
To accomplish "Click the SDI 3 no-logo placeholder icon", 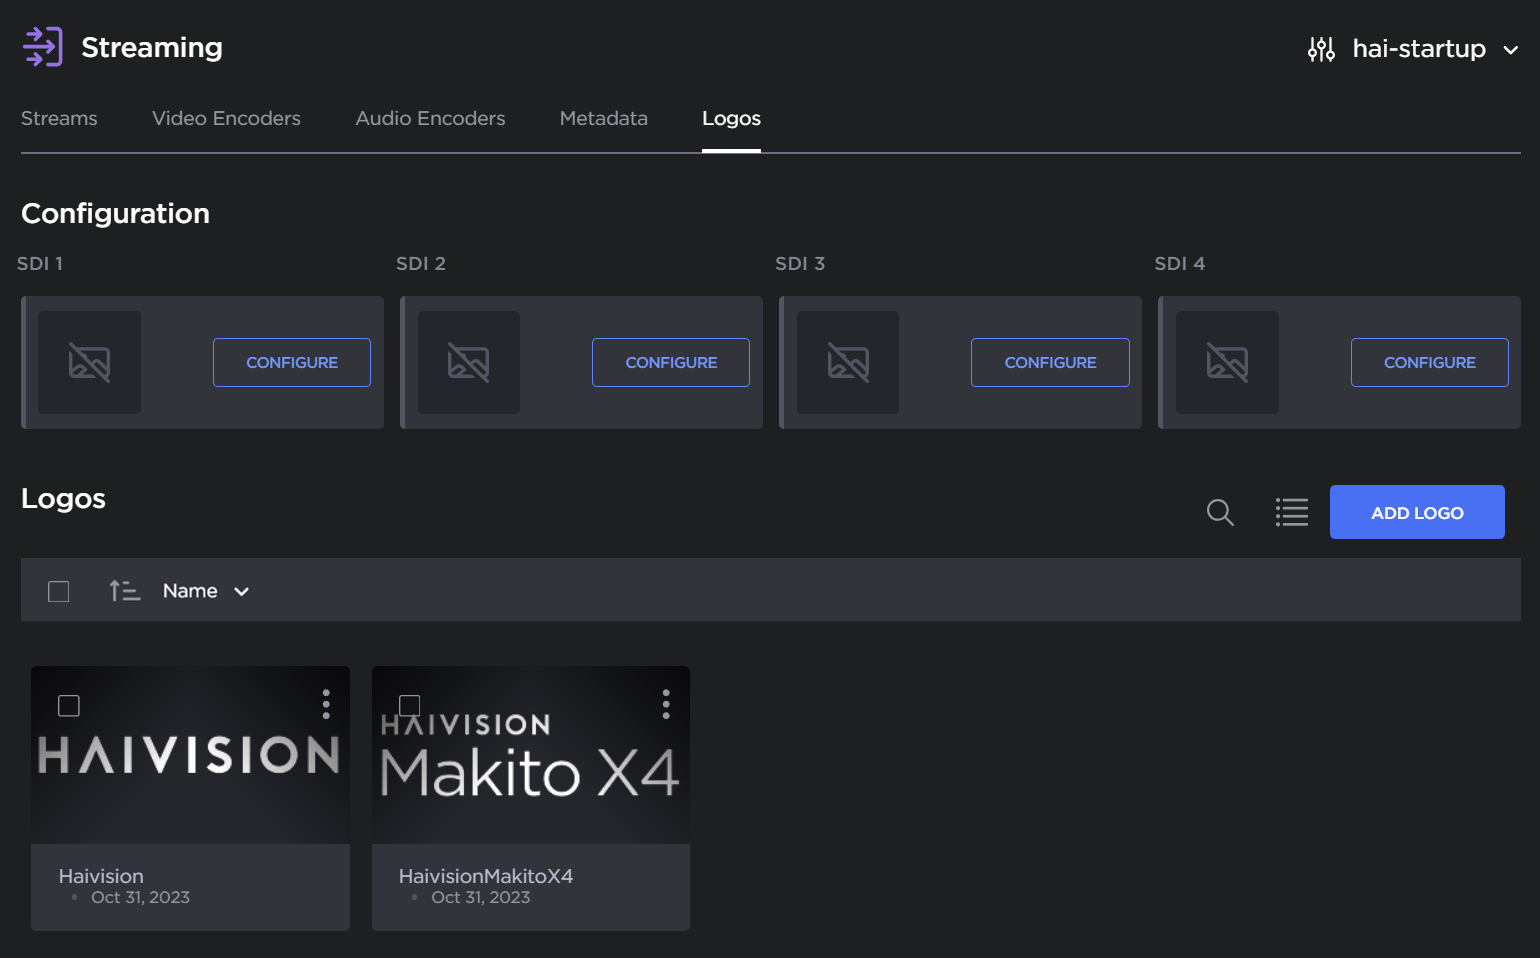I will coord(848,362).
